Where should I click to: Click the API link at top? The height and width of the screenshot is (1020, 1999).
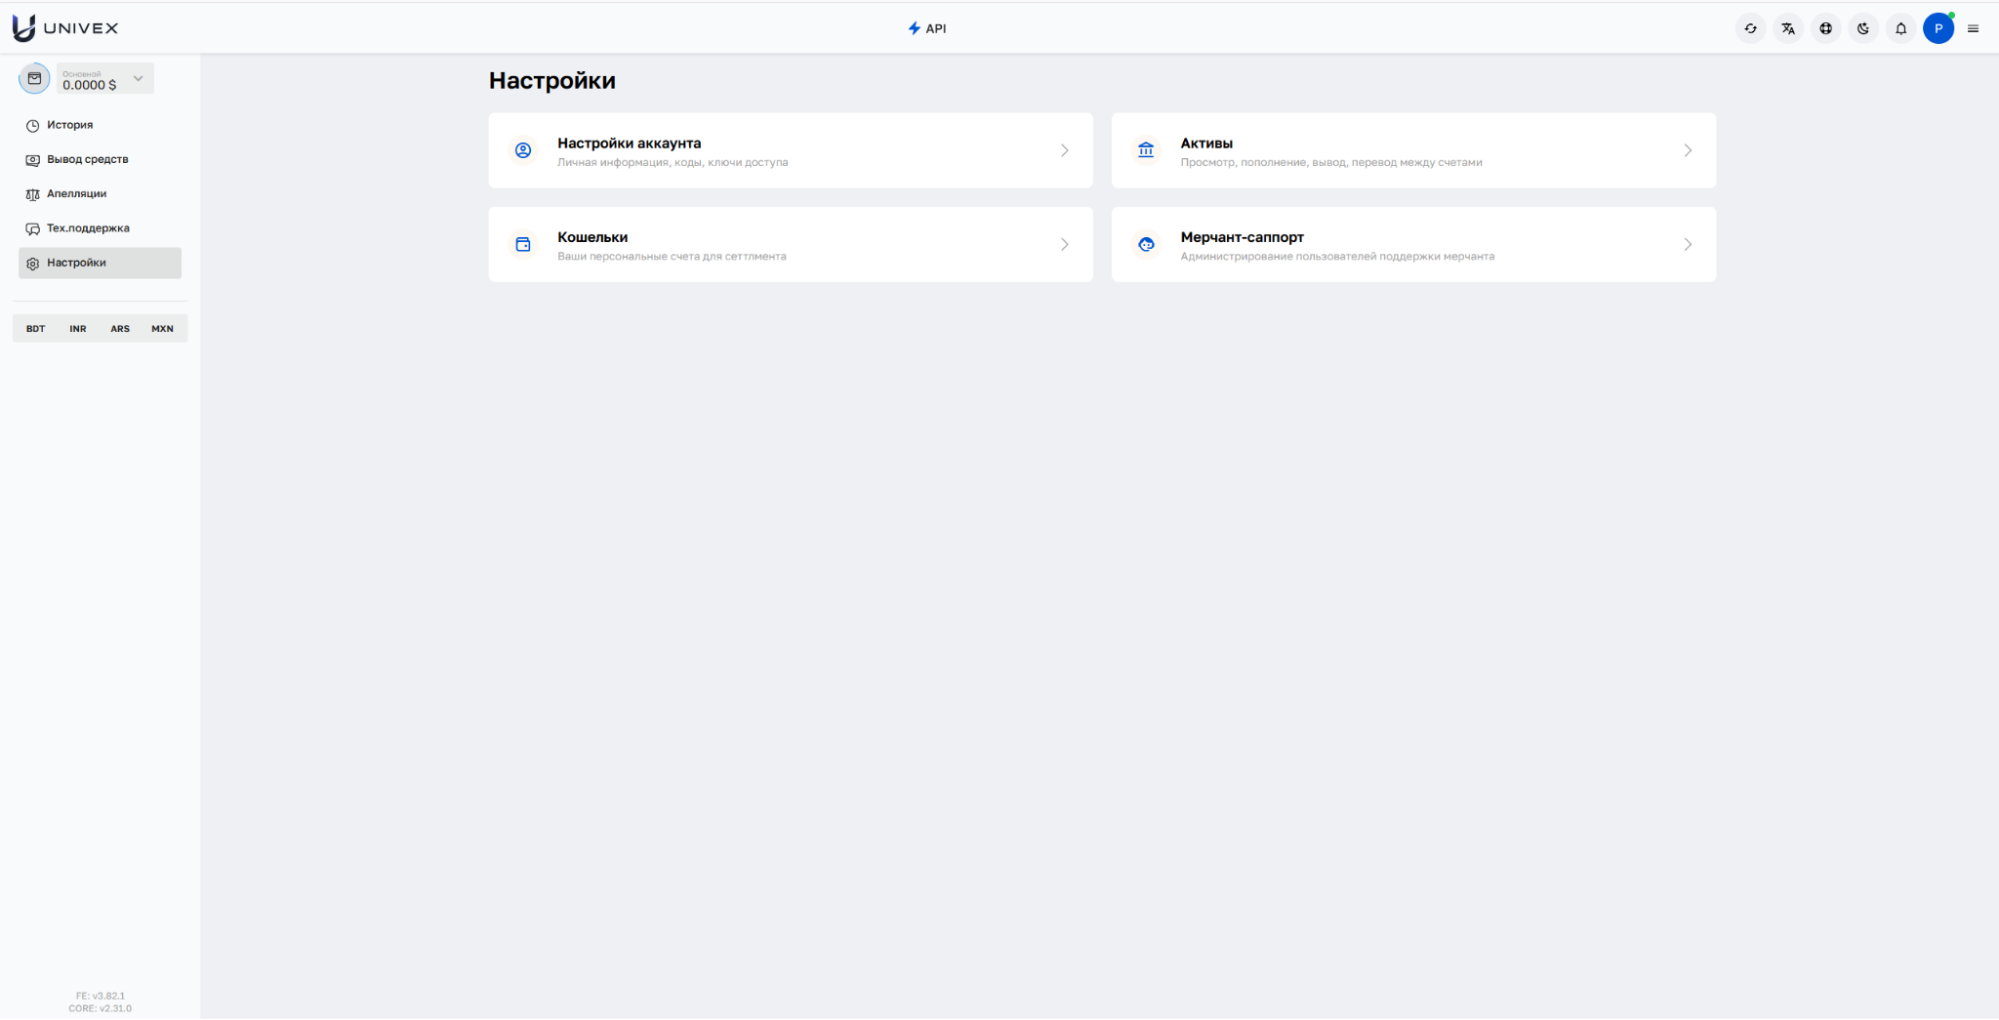927,29
